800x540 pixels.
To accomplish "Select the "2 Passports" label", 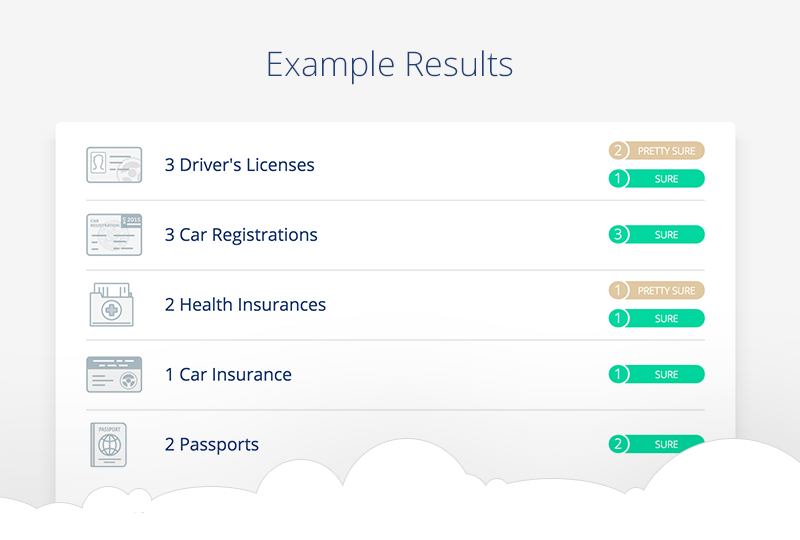I will pos(212,445).
